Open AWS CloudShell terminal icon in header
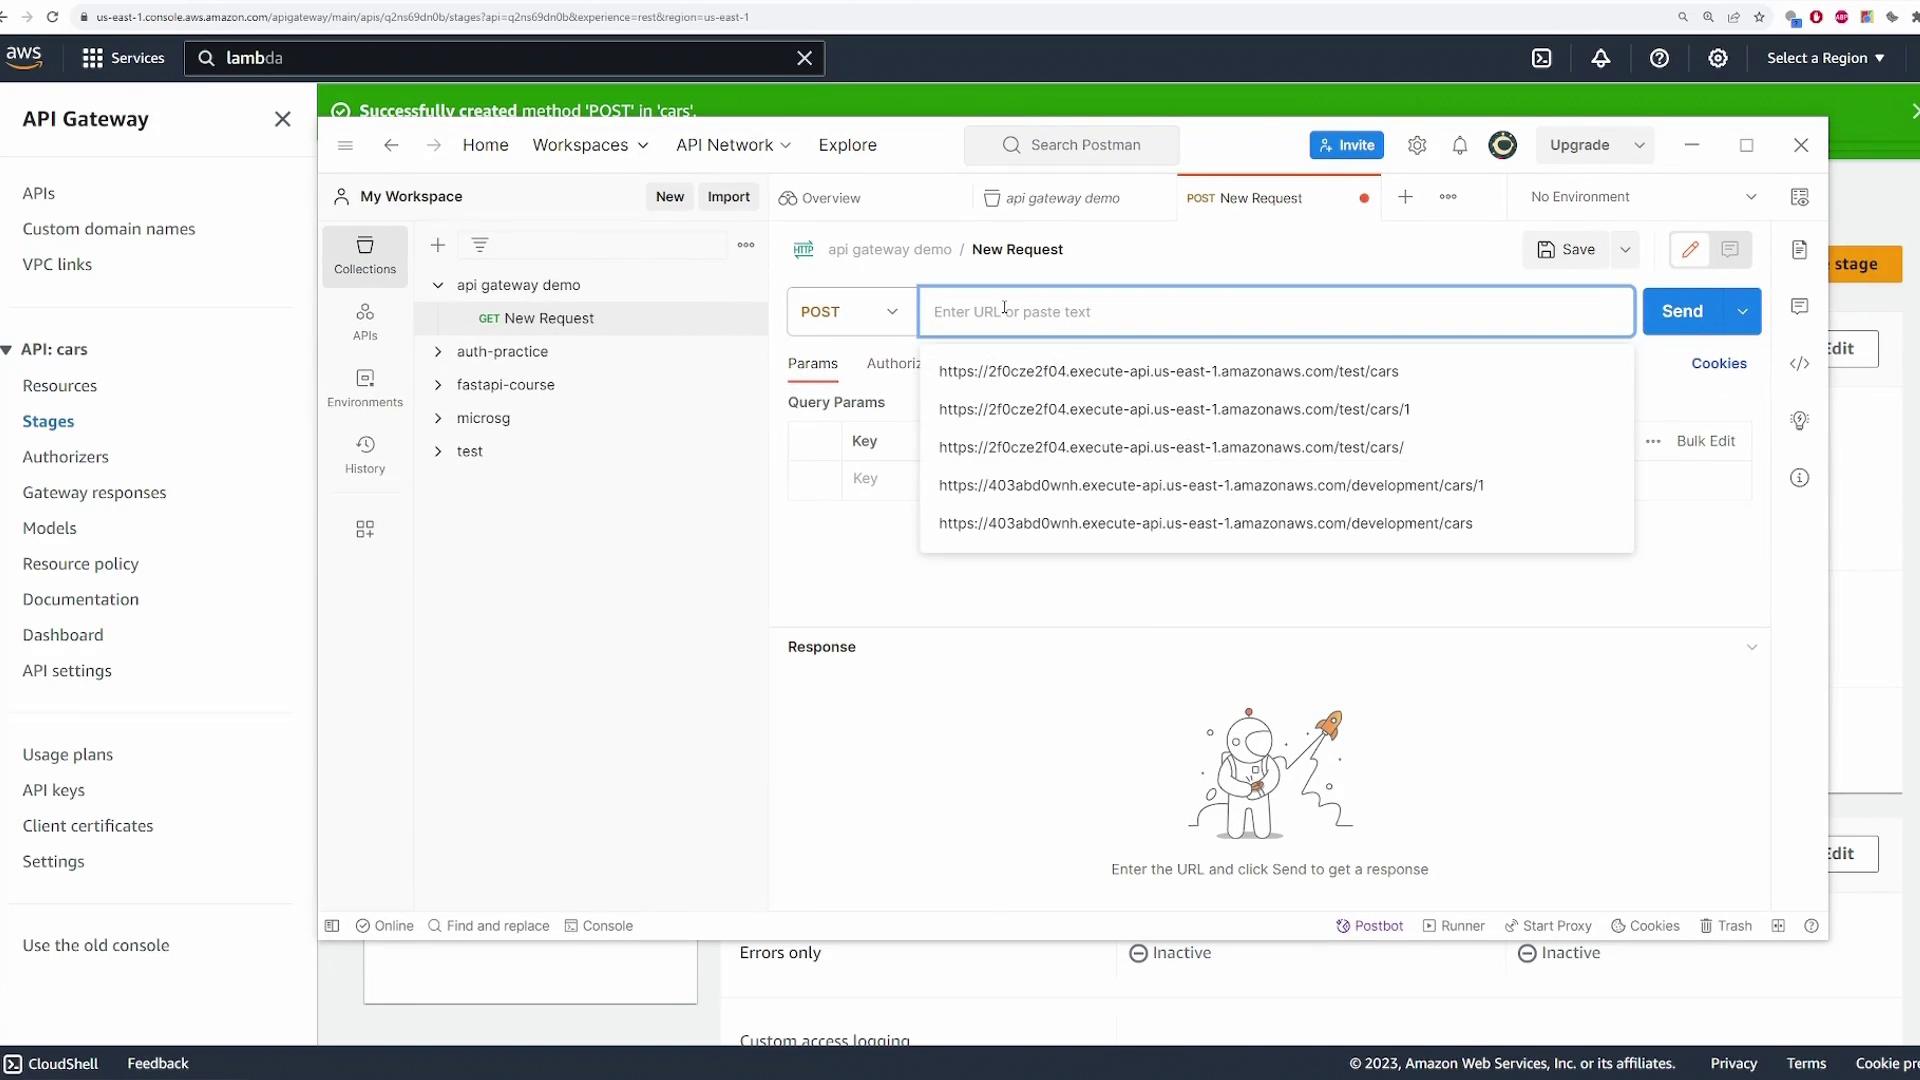The image size is (1920, 1080). point(1541,58)
